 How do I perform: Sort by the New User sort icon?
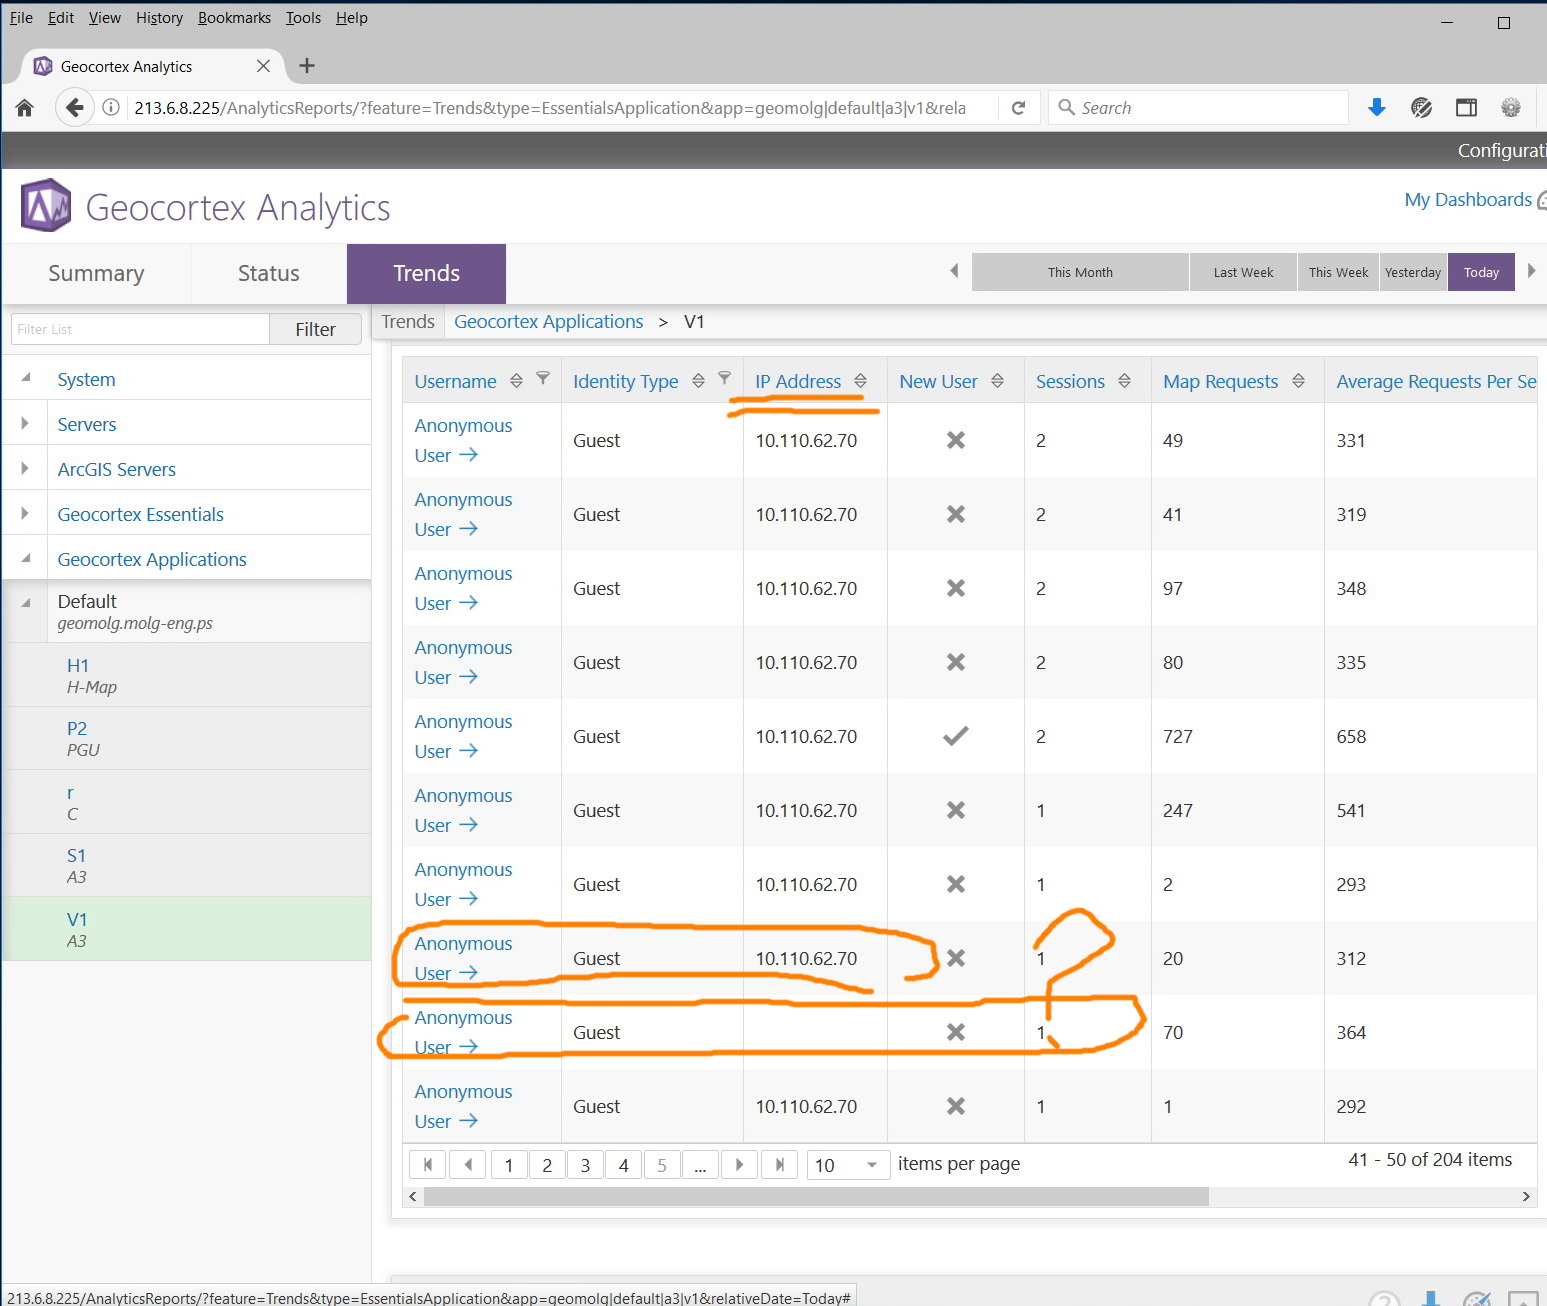pyautogui.click(x=997, y=381)
